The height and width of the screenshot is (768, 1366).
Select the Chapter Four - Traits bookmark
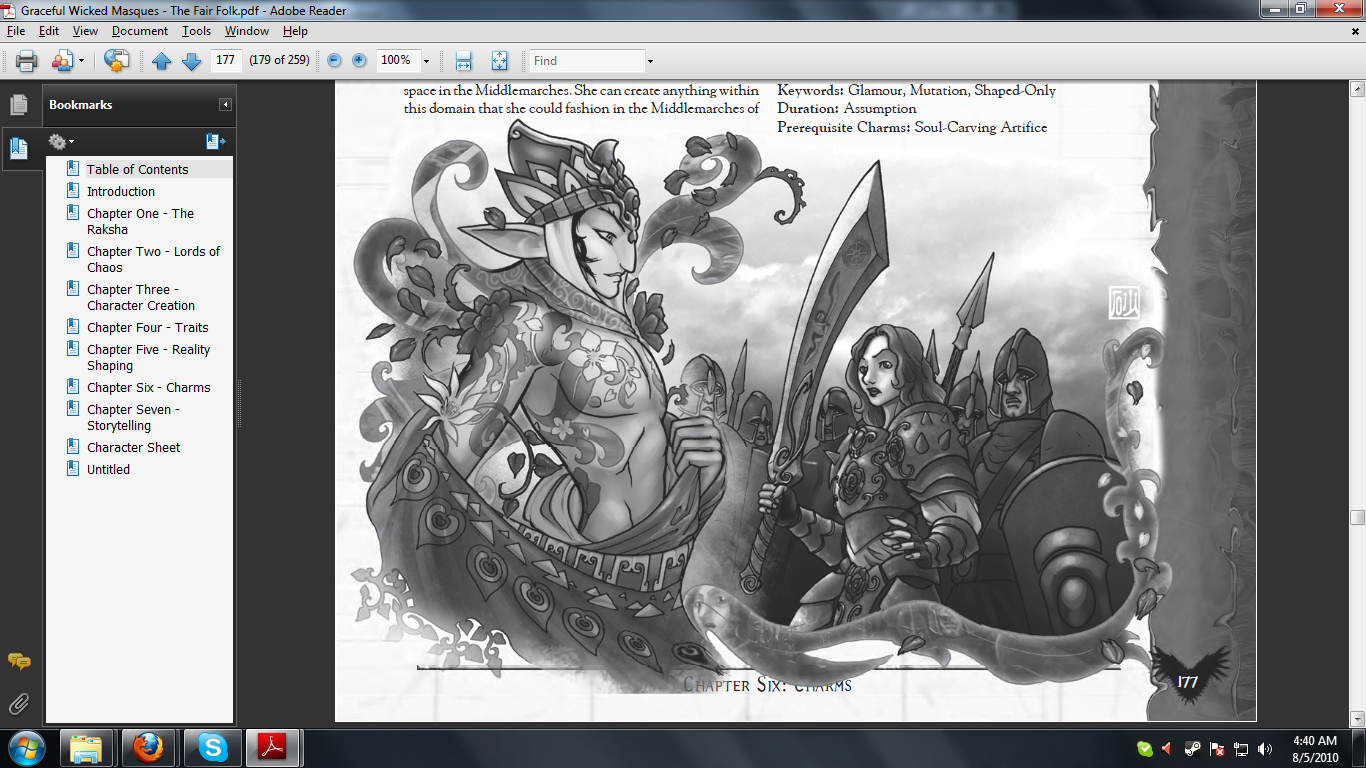pyautogui.click(x=147, y=327)
